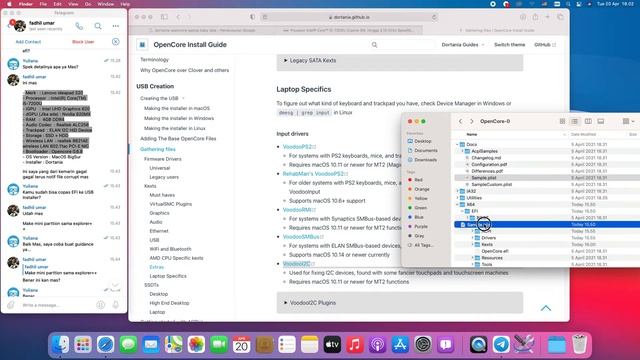Expand the Drivers folder in Finder
The height and width of the screenshot is (360, 640).
pos(473,238)
